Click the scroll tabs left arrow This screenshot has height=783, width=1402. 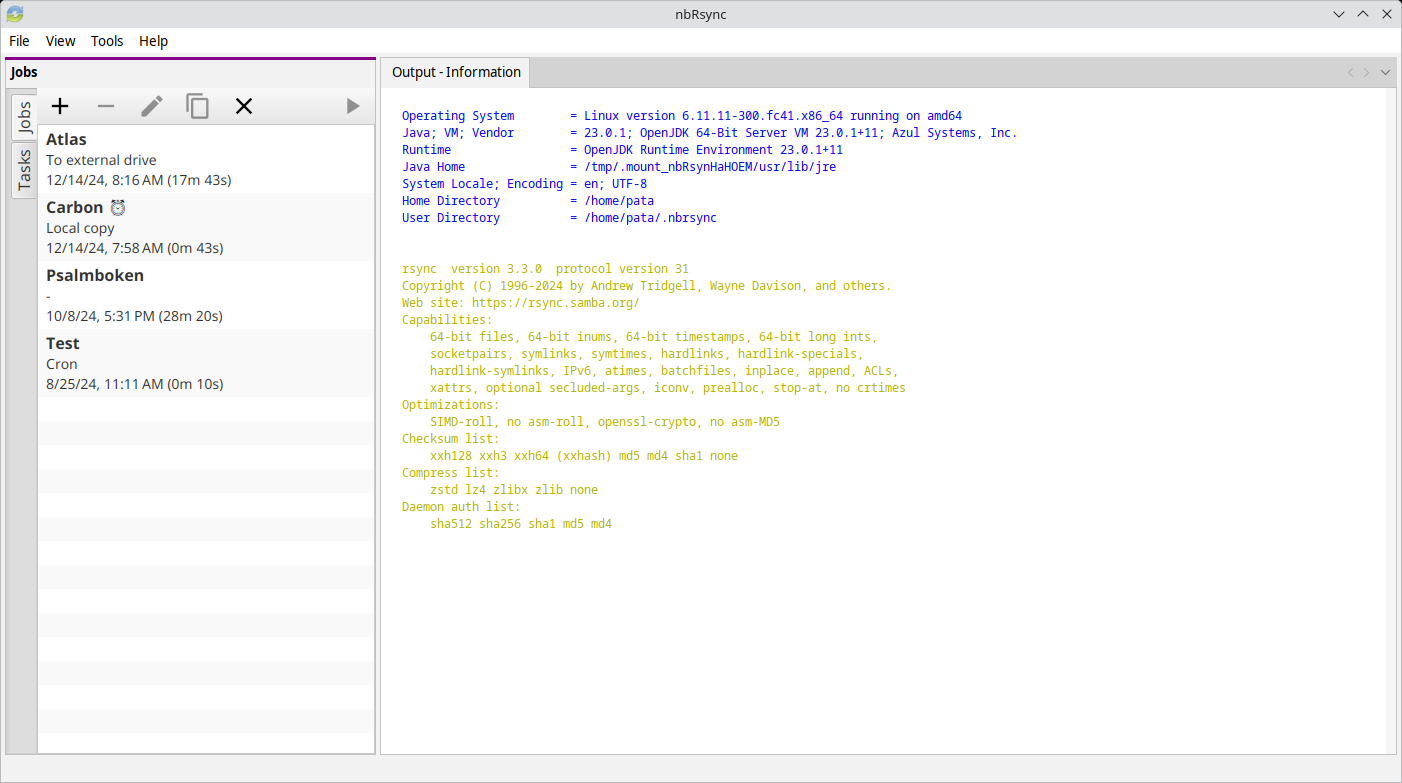tap(1351, 72)
